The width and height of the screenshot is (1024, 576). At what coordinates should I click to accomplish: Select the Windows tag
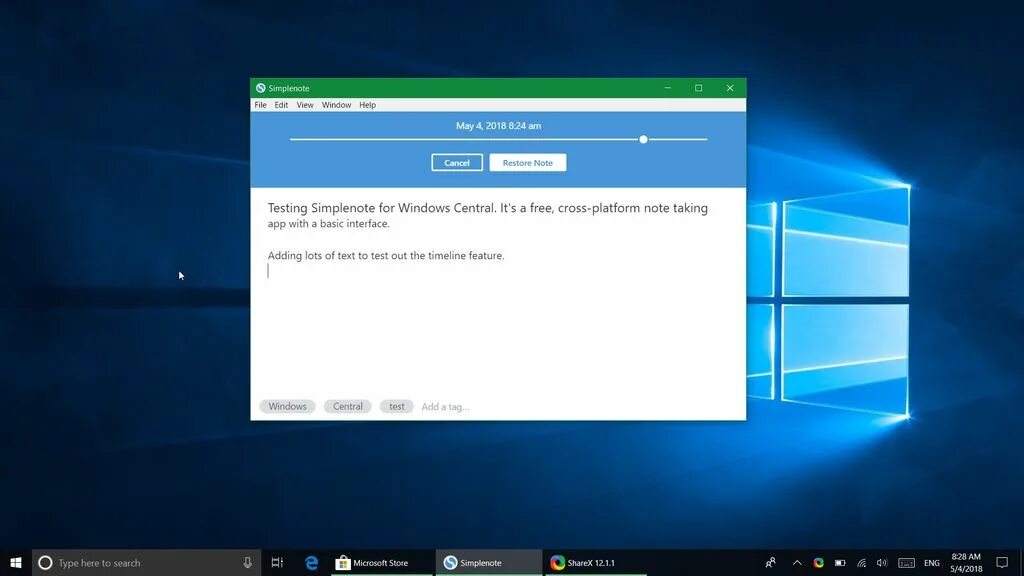pyautogui.click(x=287, y=406)
